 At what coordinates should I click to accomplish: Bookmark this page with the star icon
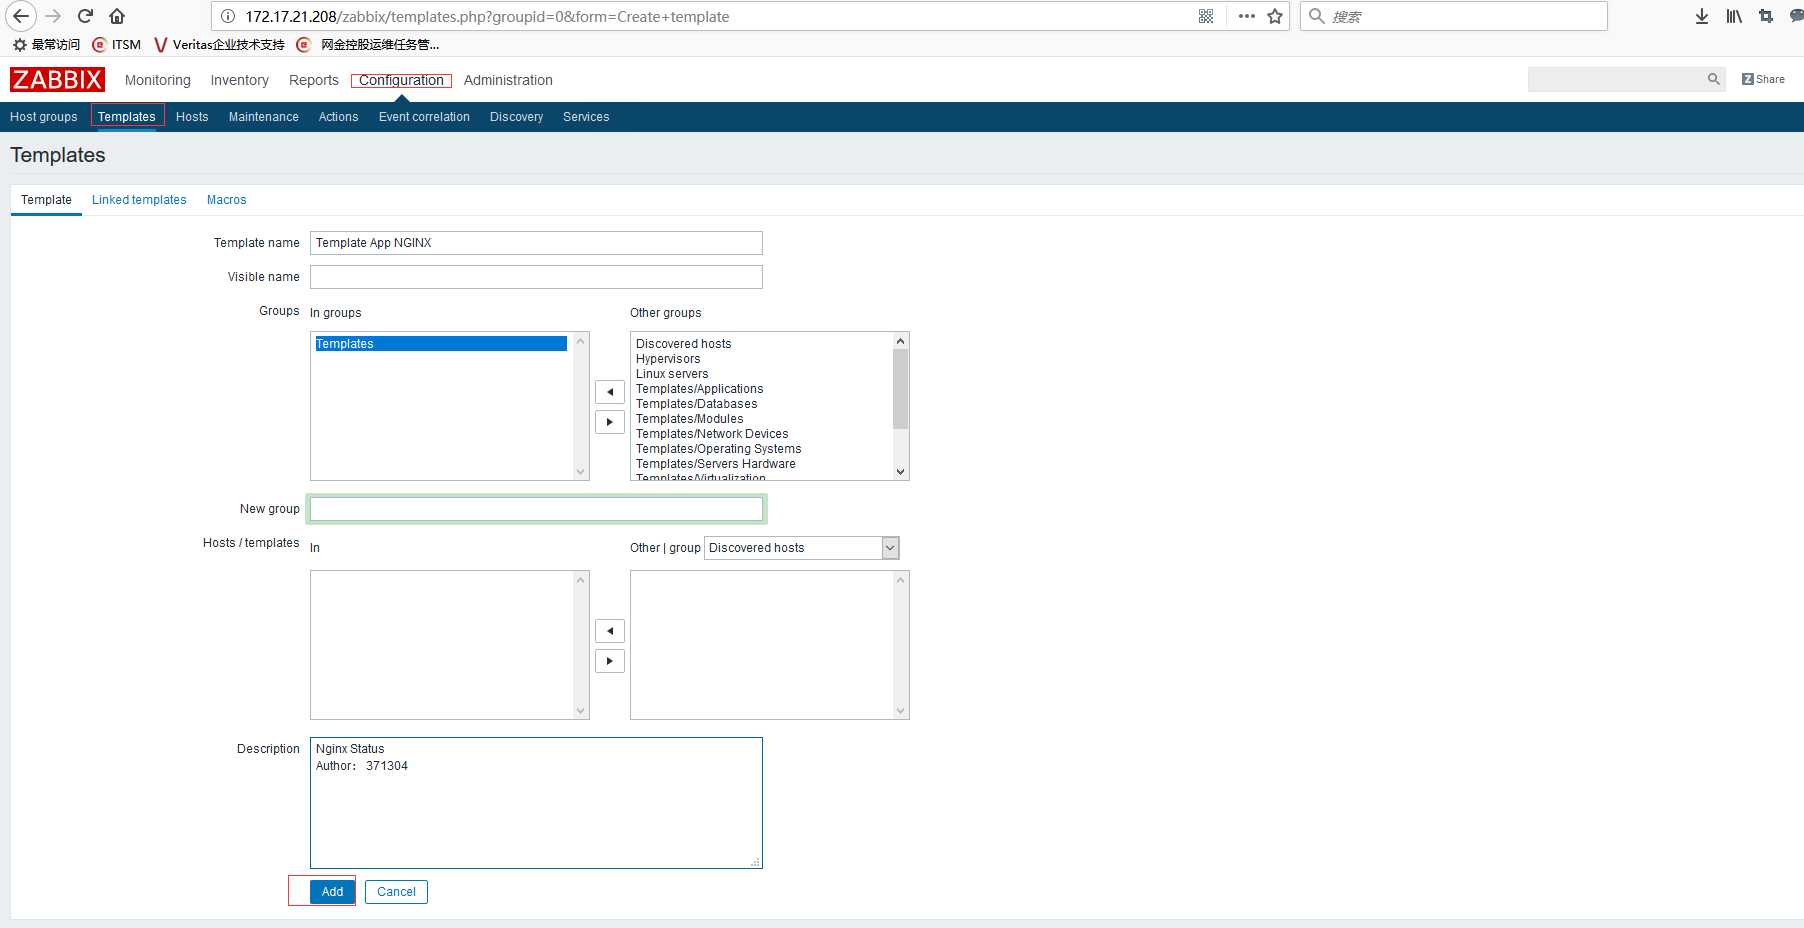coord(1275,16)
